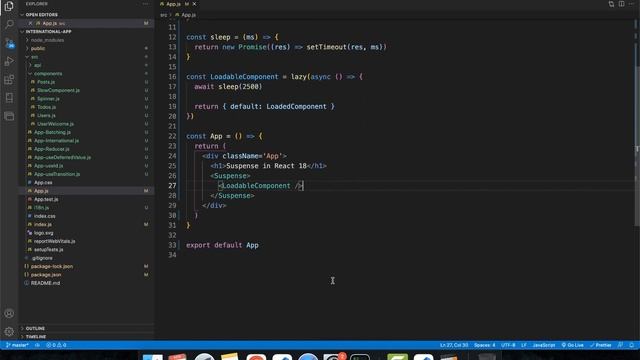Open the Search view in activity bar

[x=9, y=24]
